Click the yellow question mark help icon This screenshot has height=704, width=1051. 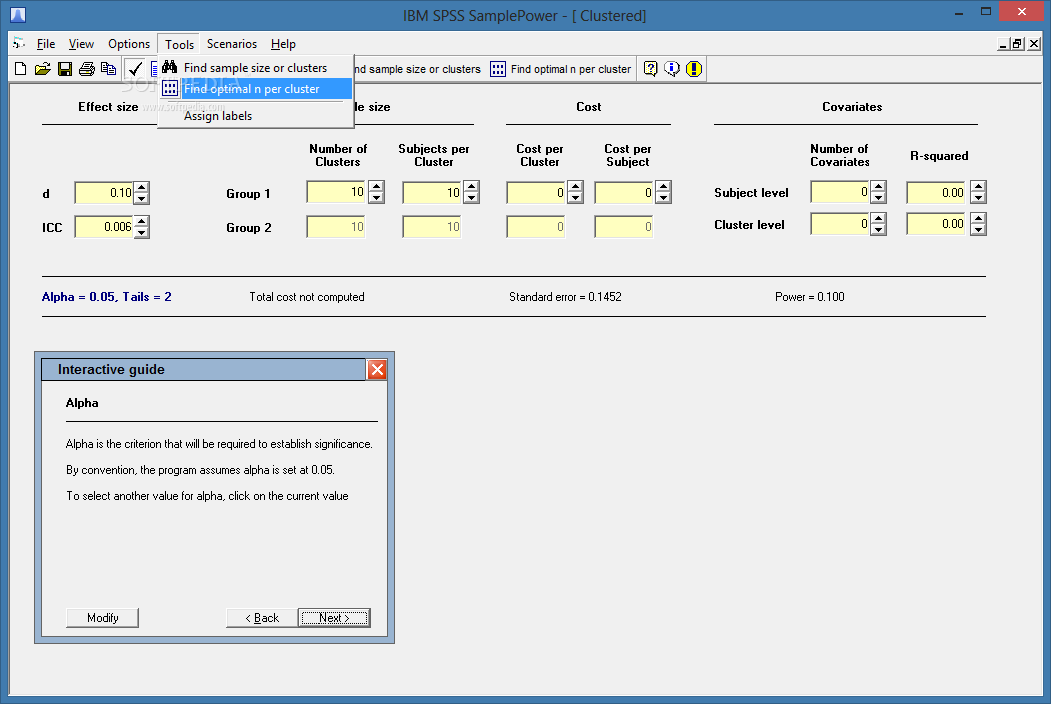pos(650,68)
